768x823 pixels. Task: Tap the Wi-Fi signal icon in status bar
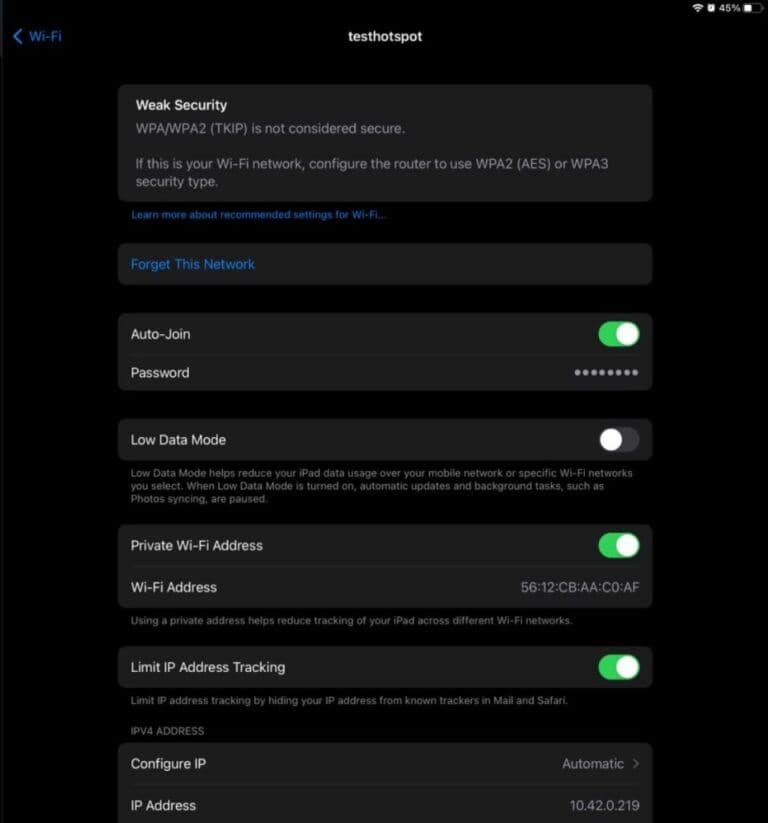tap(698, 8)
